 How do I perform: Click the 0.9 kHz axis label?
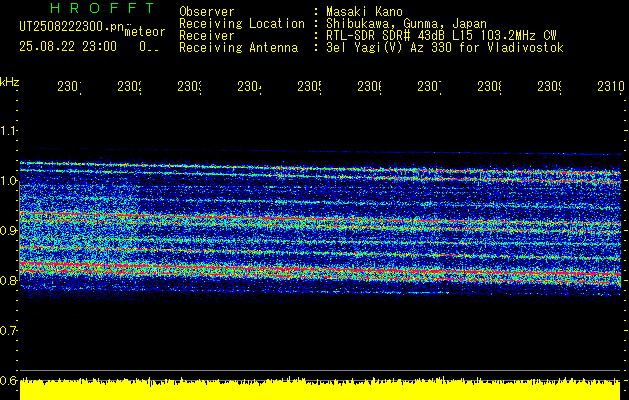click(x=8, y=230)
